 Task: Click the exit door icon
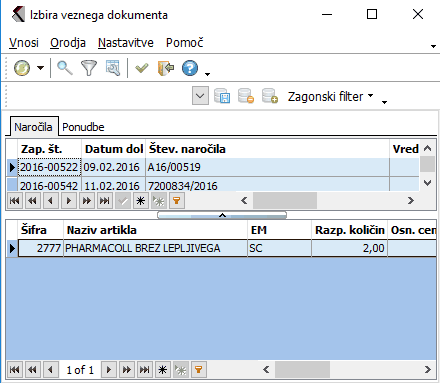[x=166, y=68]
